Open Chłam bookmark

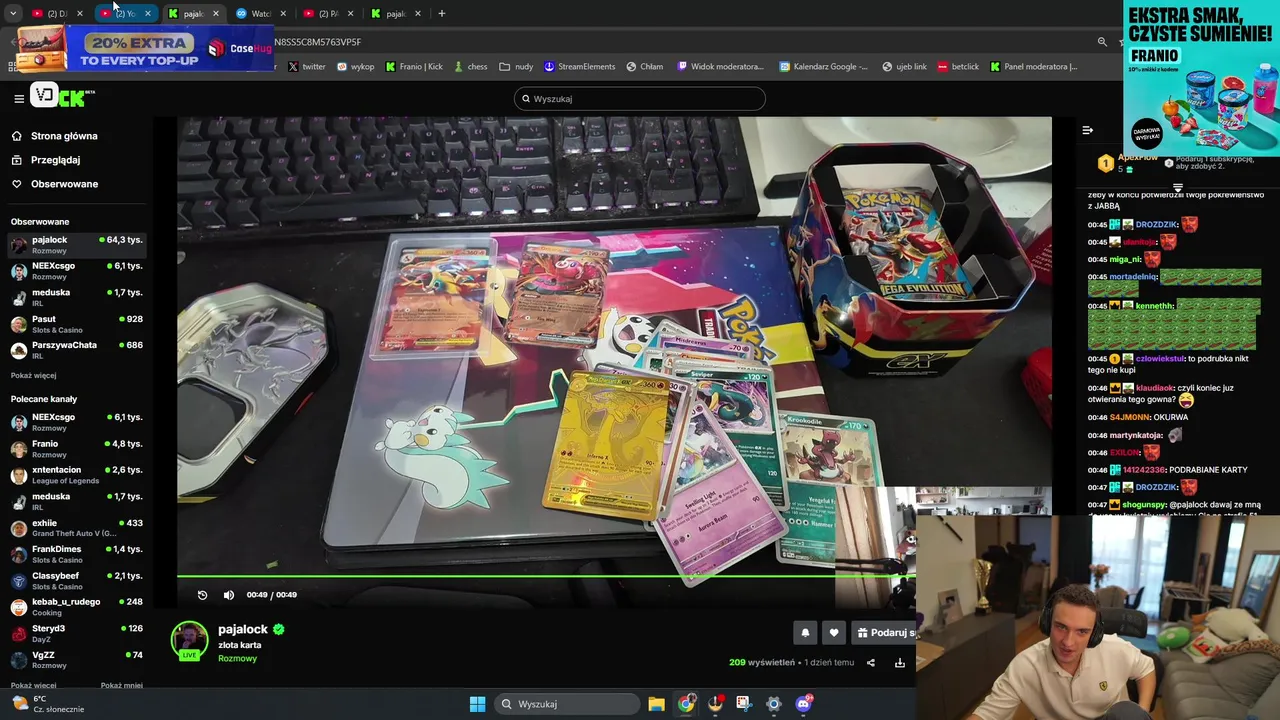tap(645, 67)
